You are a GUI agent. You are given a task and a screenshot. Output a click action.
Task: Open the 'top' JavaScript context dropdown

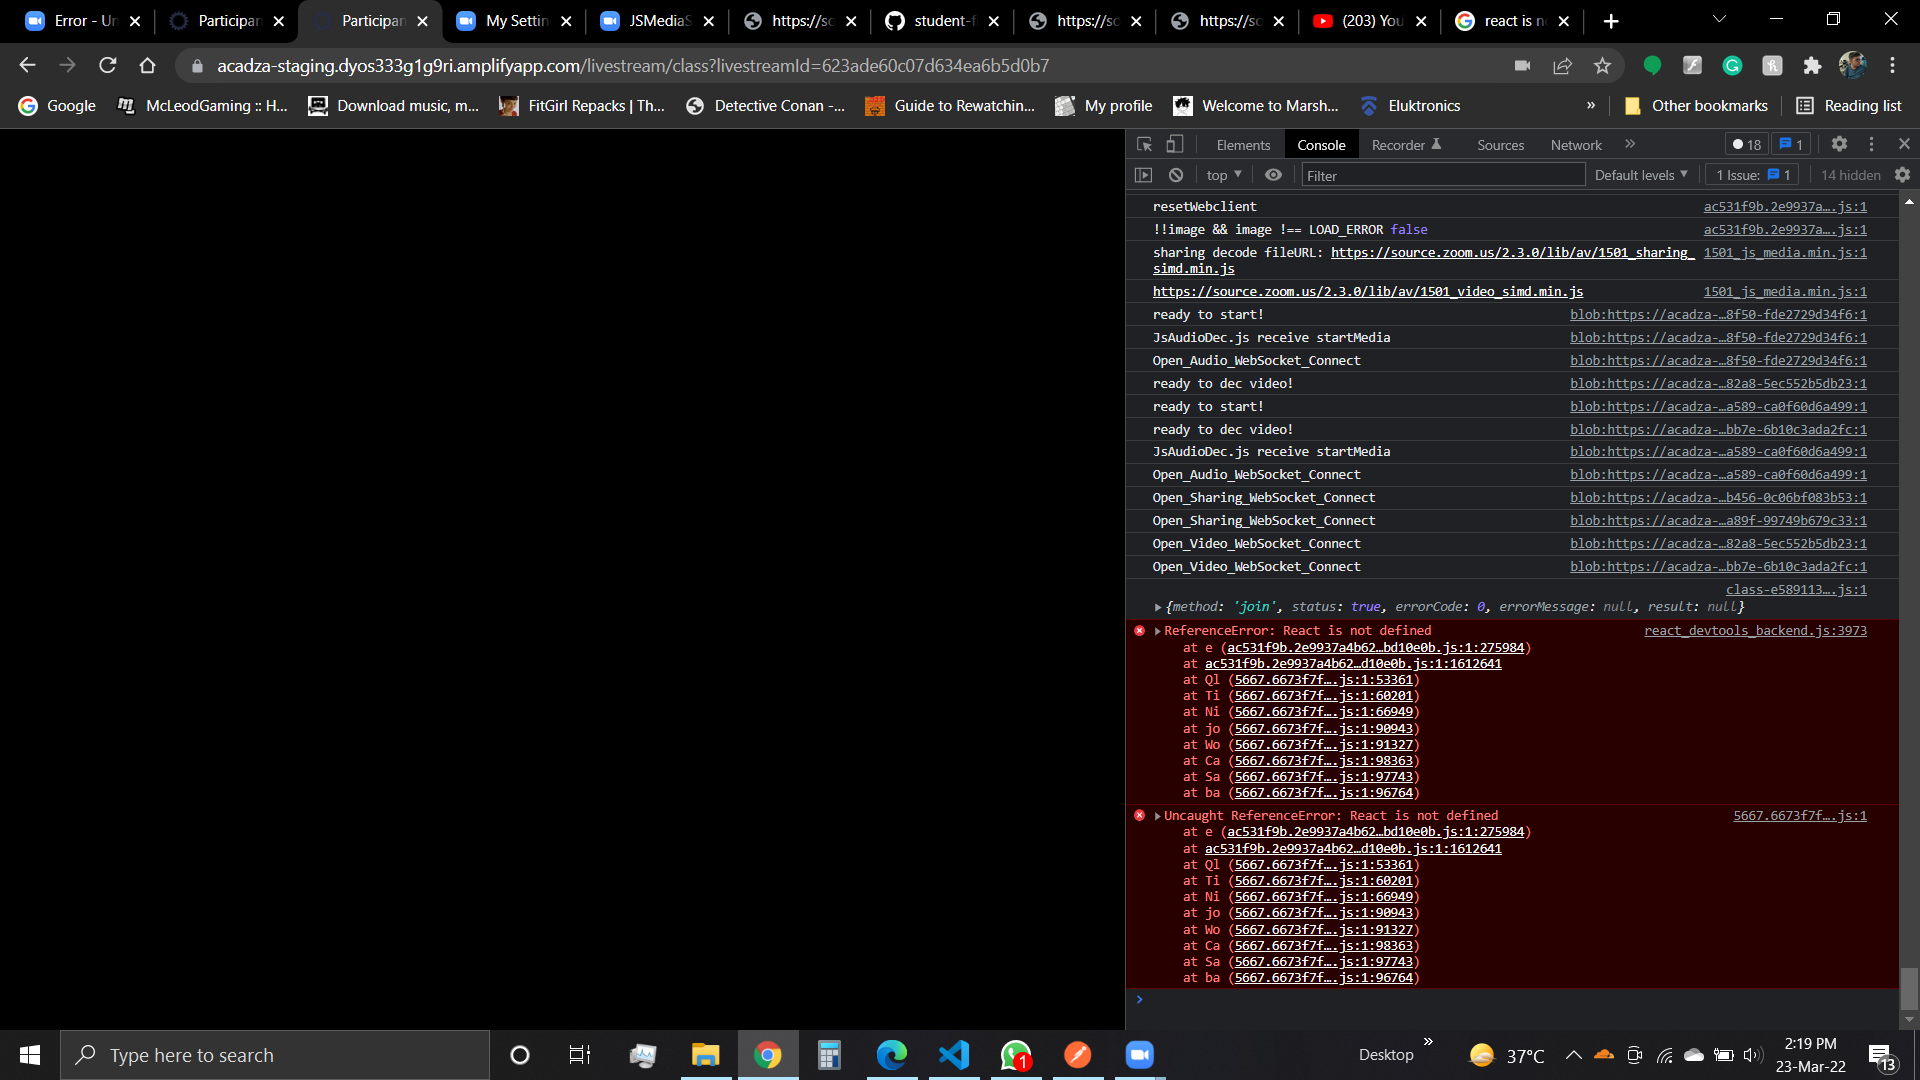(1224, 175)
